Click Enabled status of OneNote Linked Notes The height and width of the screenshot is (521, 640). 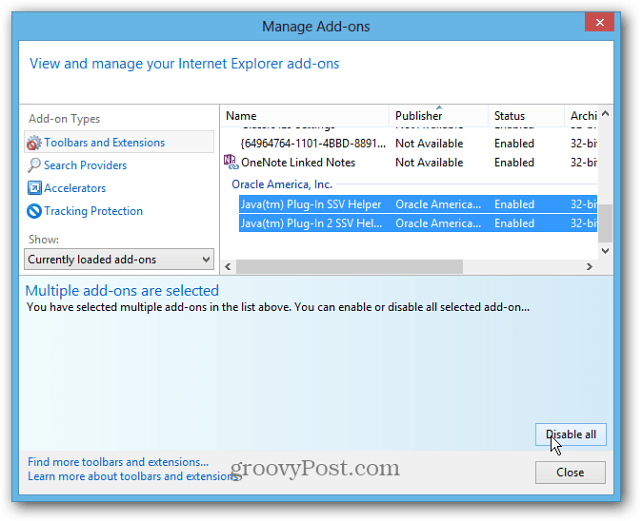point(514,163)
